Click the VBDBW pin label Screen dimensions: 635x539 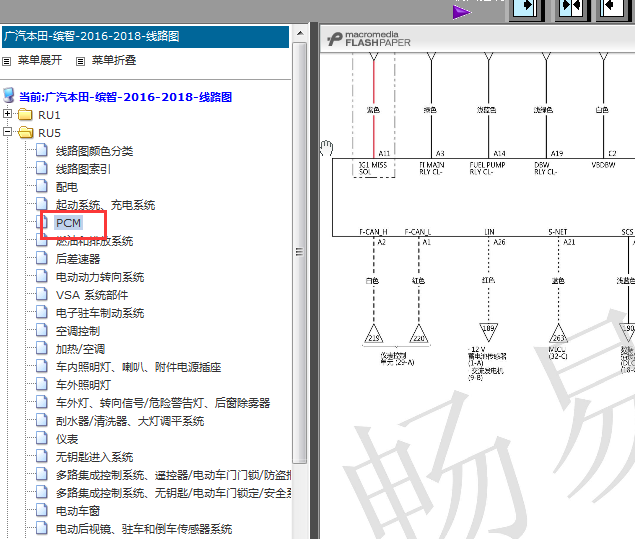click(603, 165)
